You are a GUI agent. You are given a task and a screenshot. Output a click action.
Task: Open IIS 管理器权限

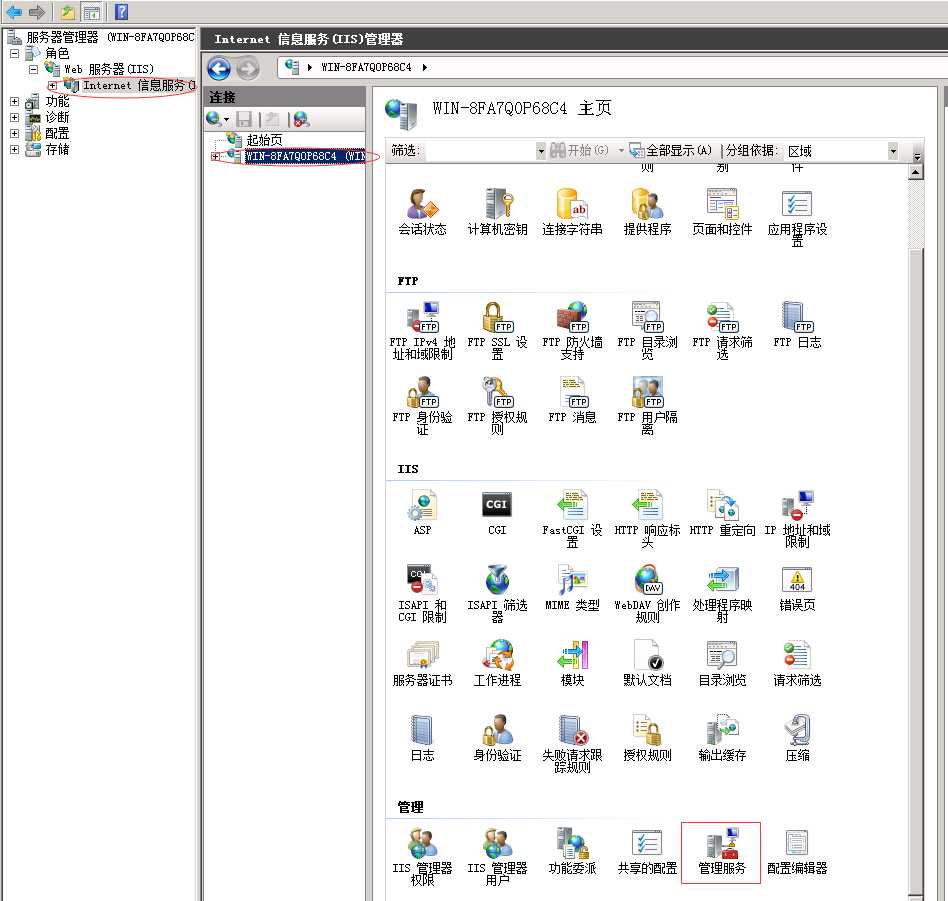click(422, 857)
